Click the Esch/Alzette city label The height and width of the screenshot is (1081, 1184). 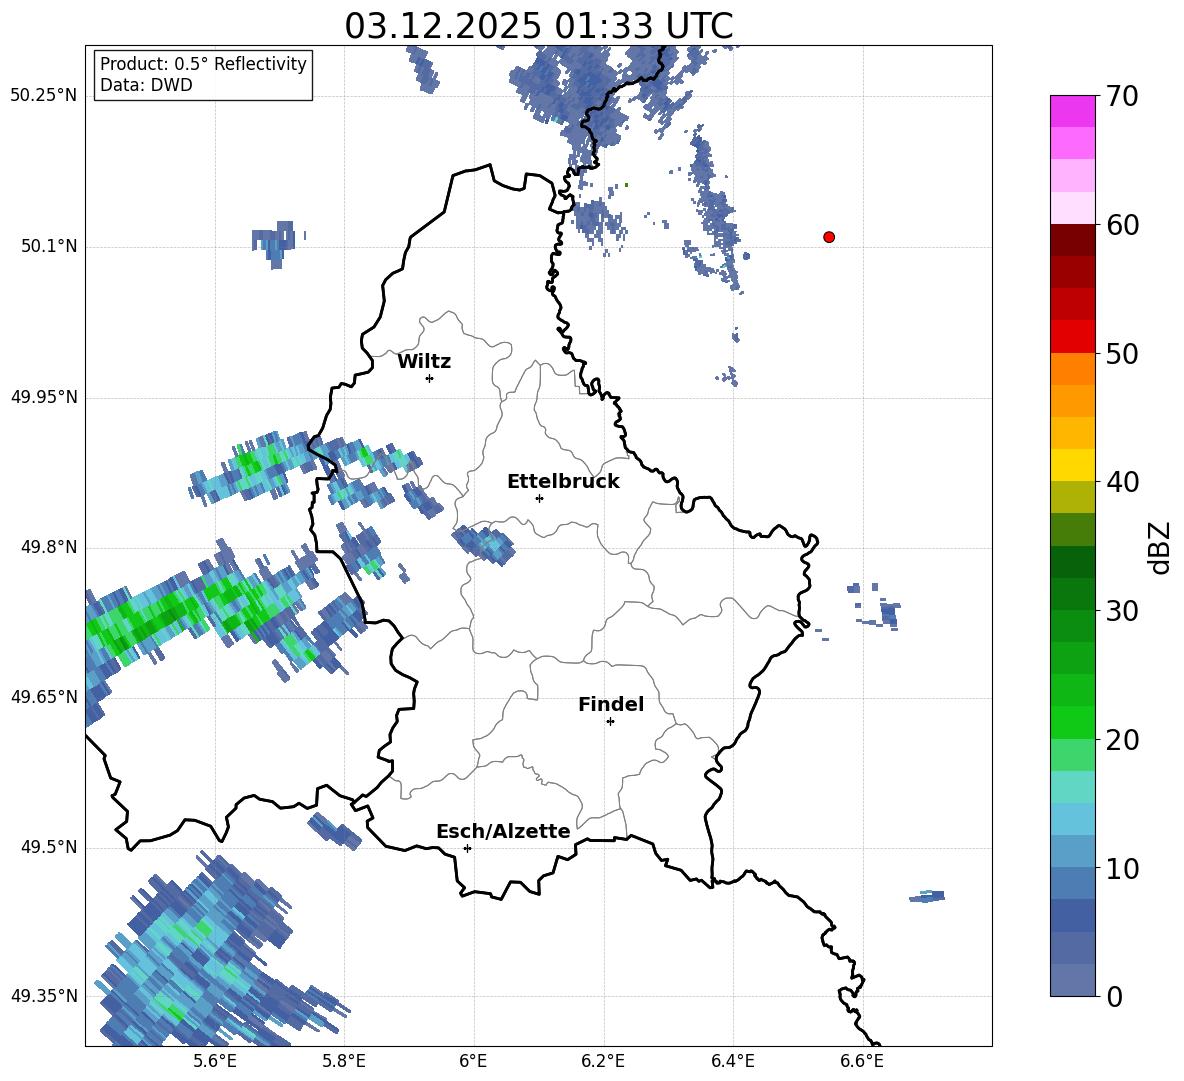[x=503, y=831]
